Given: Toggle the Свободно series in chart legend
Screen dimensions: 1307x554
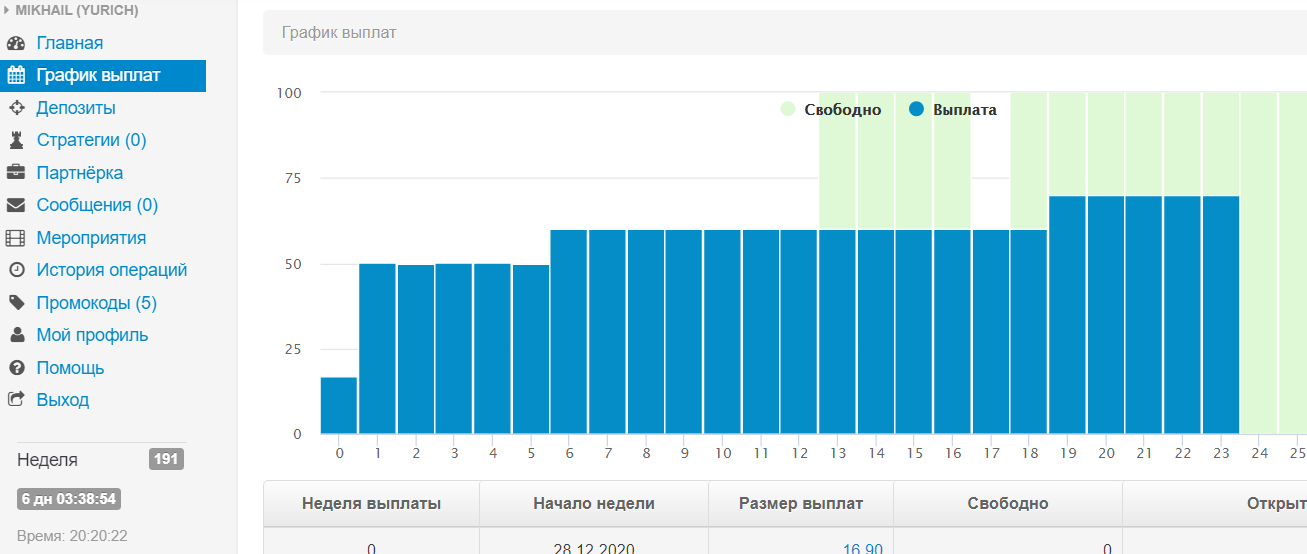Looking at the screenshot, I should [831, 110].
